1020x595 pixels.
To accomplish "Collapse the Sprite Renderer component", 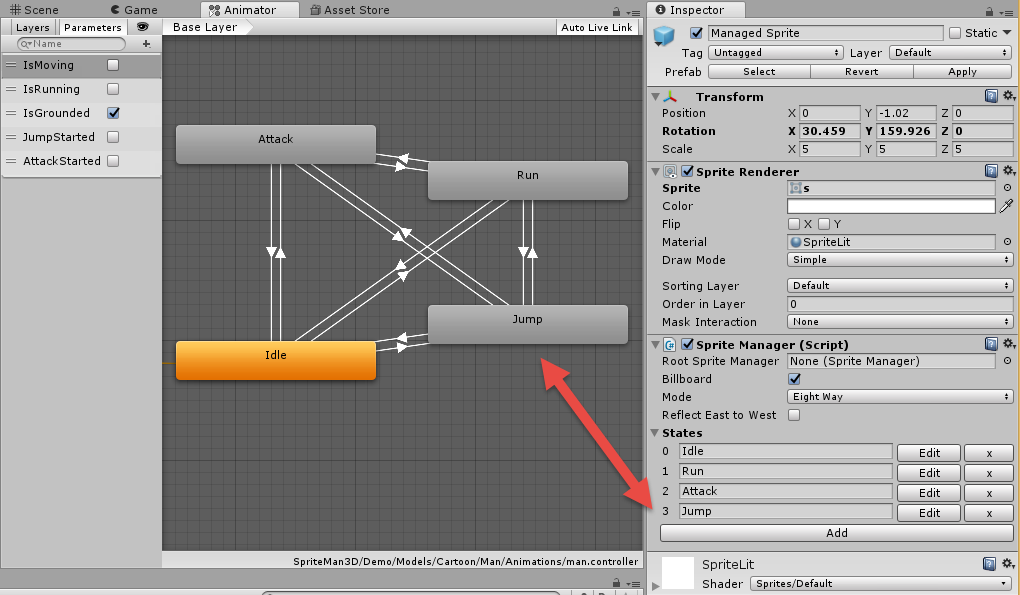I will click(x=655, y=170).
